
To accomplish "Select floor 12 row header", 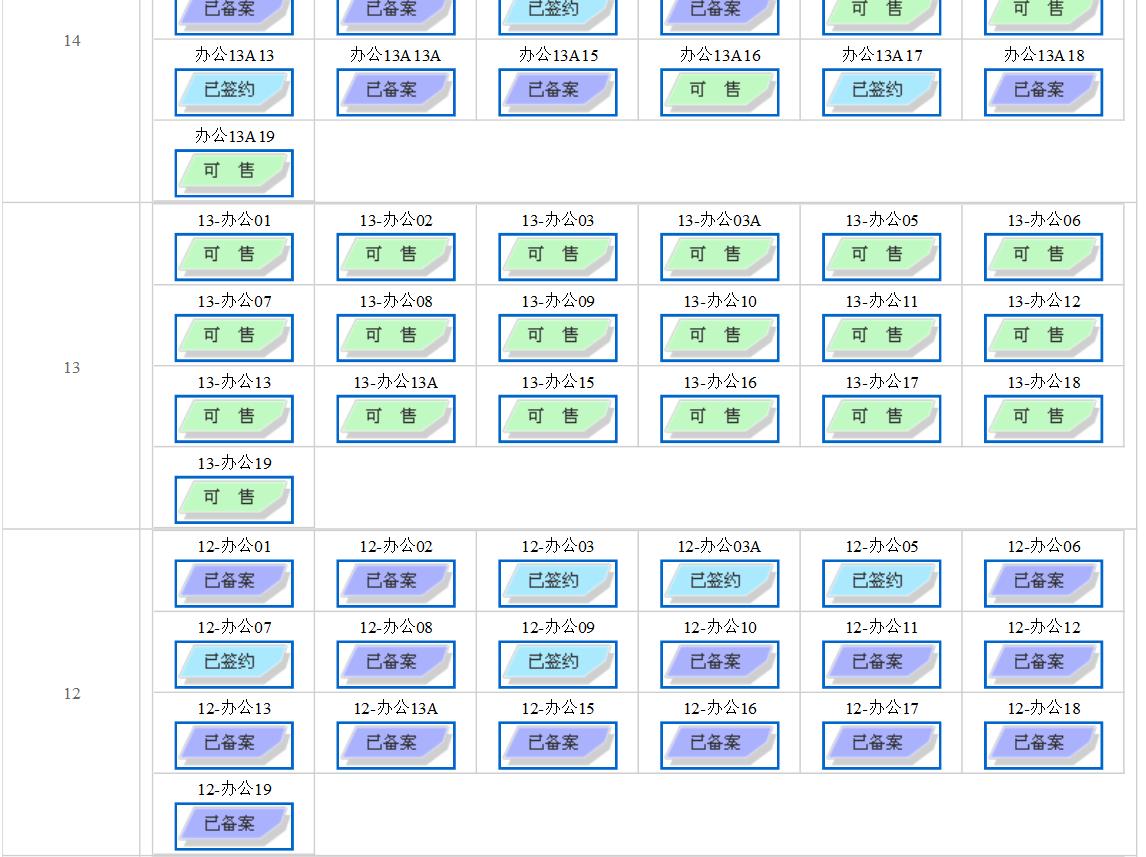I will click(71, 694).
